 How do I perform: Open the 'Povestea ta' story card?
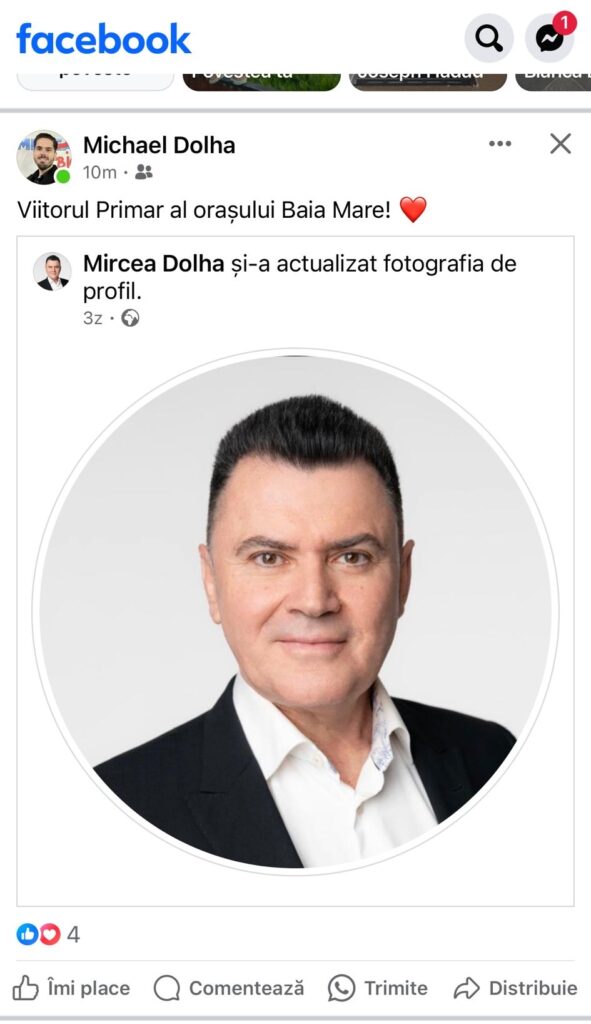tap(262, 80)
